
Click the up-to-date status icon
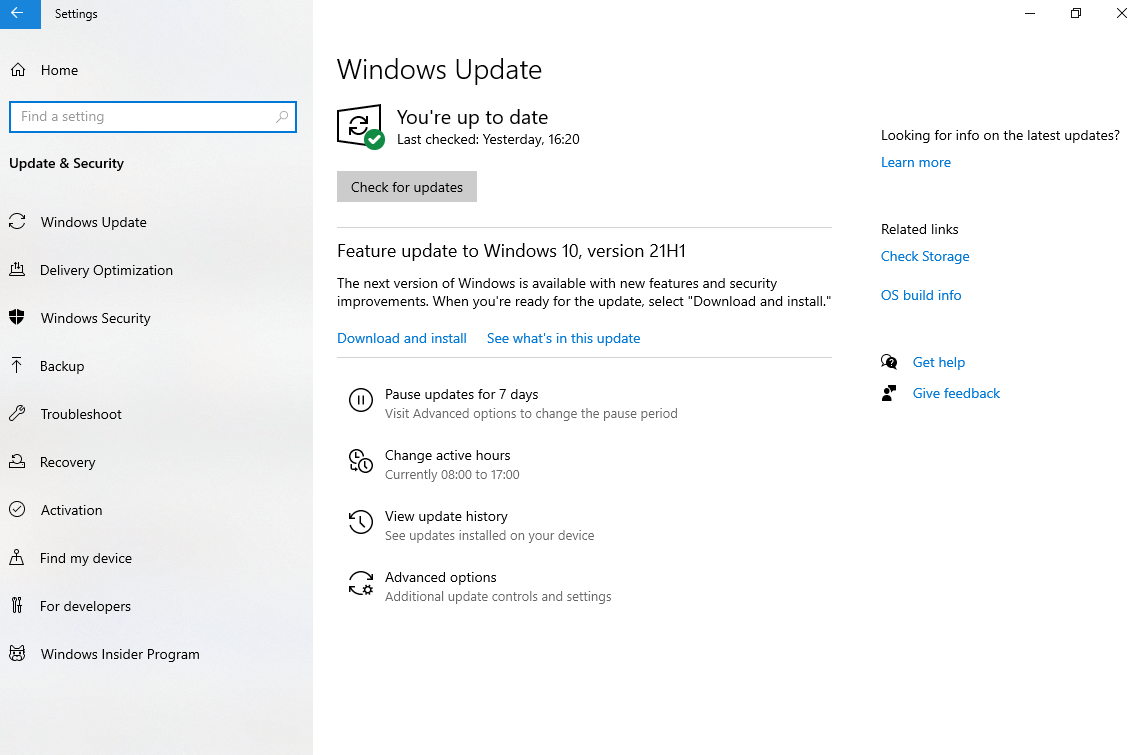pyautogui.click(x=360, y=127)
